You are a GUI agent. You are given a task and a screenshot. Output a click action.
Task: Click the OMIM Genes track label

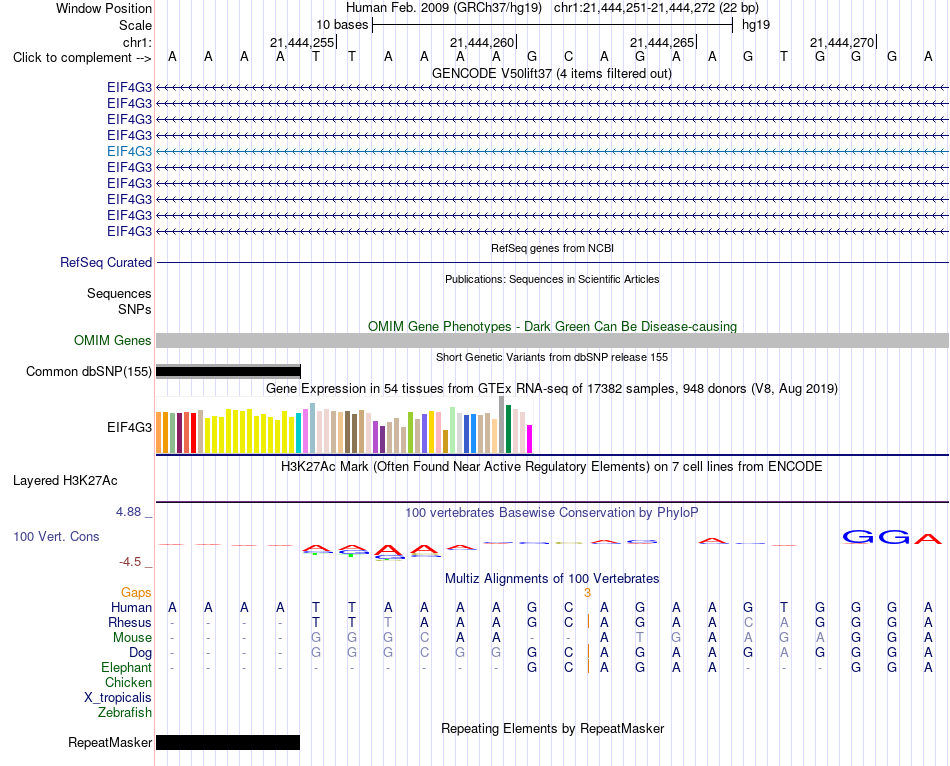pos(112,341)
